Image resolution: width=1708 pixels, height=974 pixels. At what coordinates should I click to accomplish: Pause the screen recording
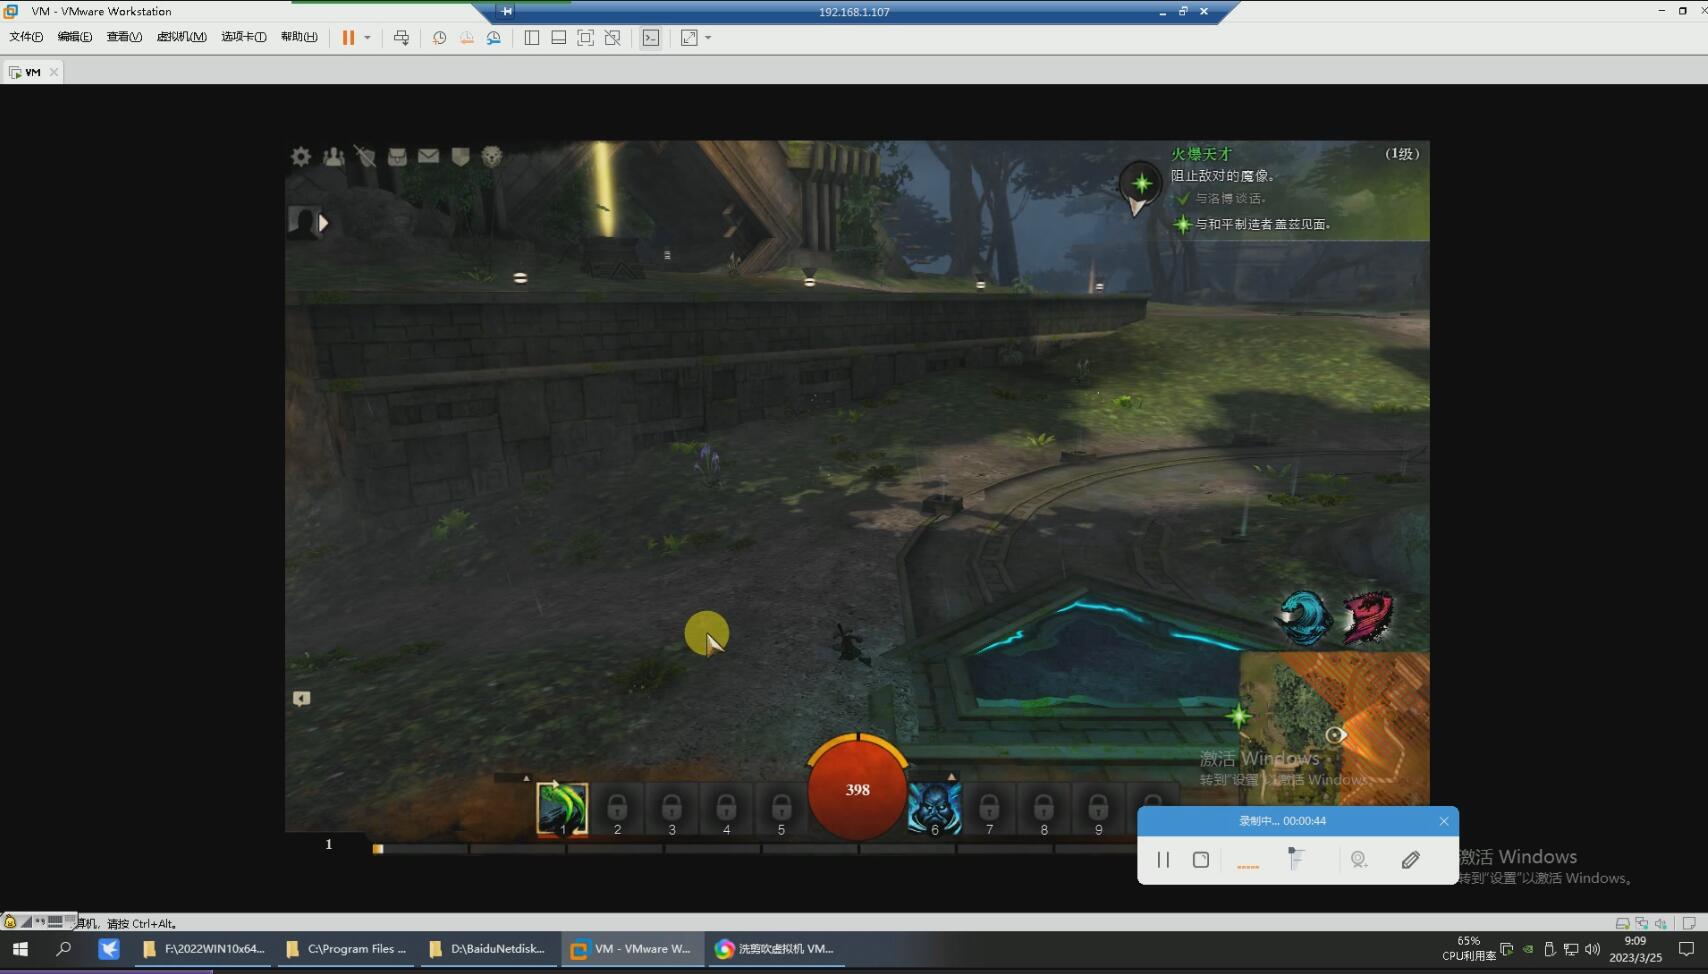(x=1163, y=860)
